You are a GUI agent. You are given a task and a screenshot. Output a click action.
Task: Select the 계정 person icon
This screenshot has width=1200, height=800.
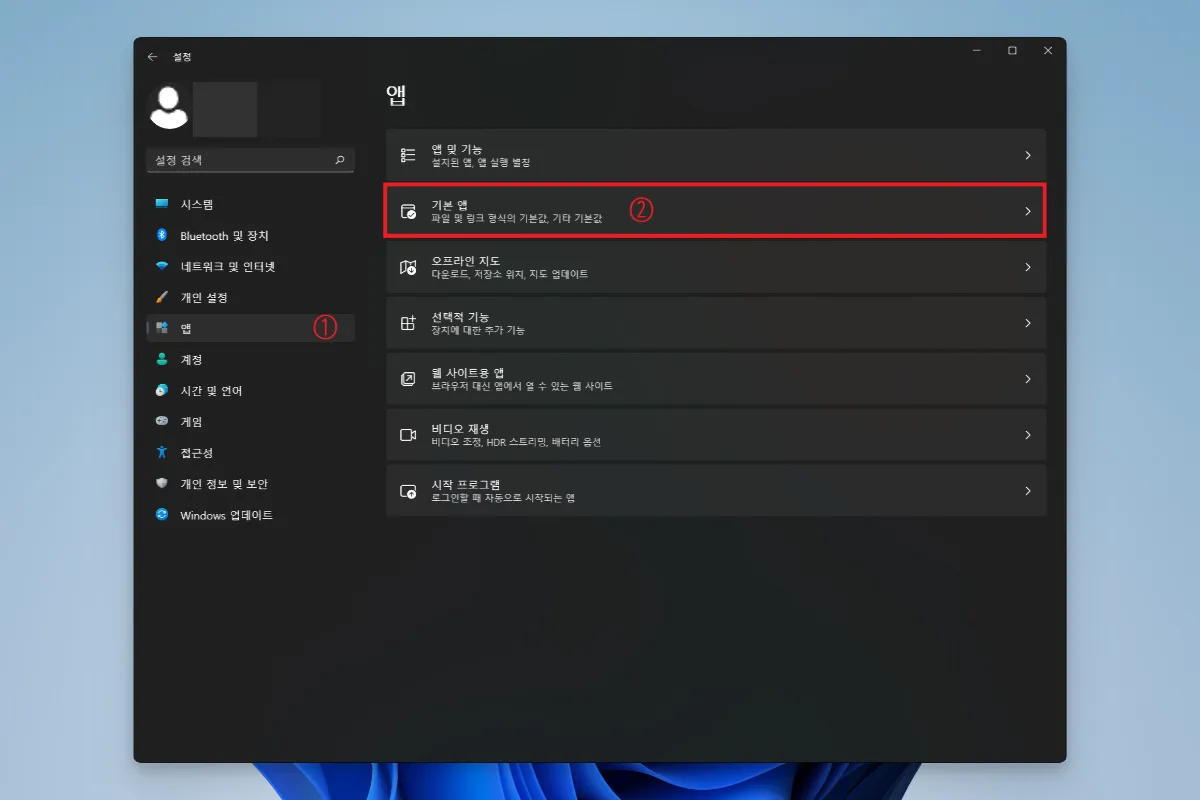tap(163, 359)
